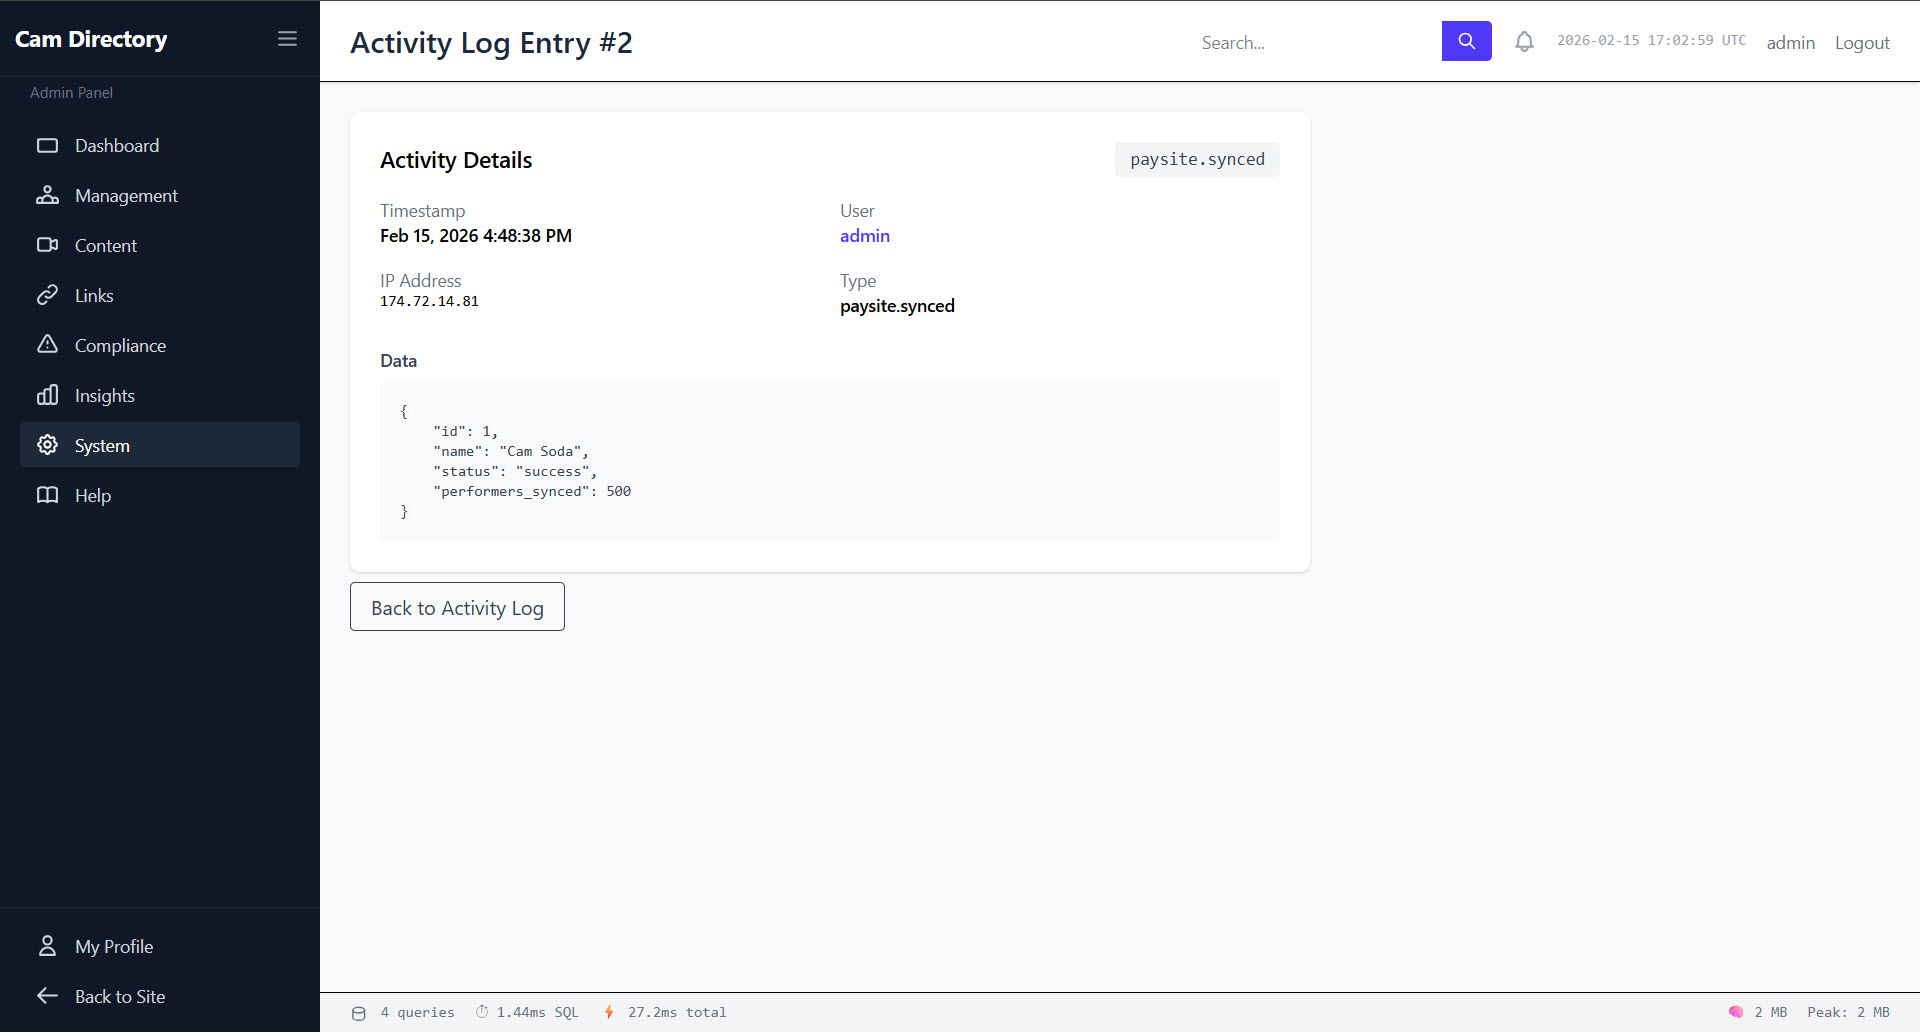Click the Content camera icon
1920x1032 pixels.
47,246
